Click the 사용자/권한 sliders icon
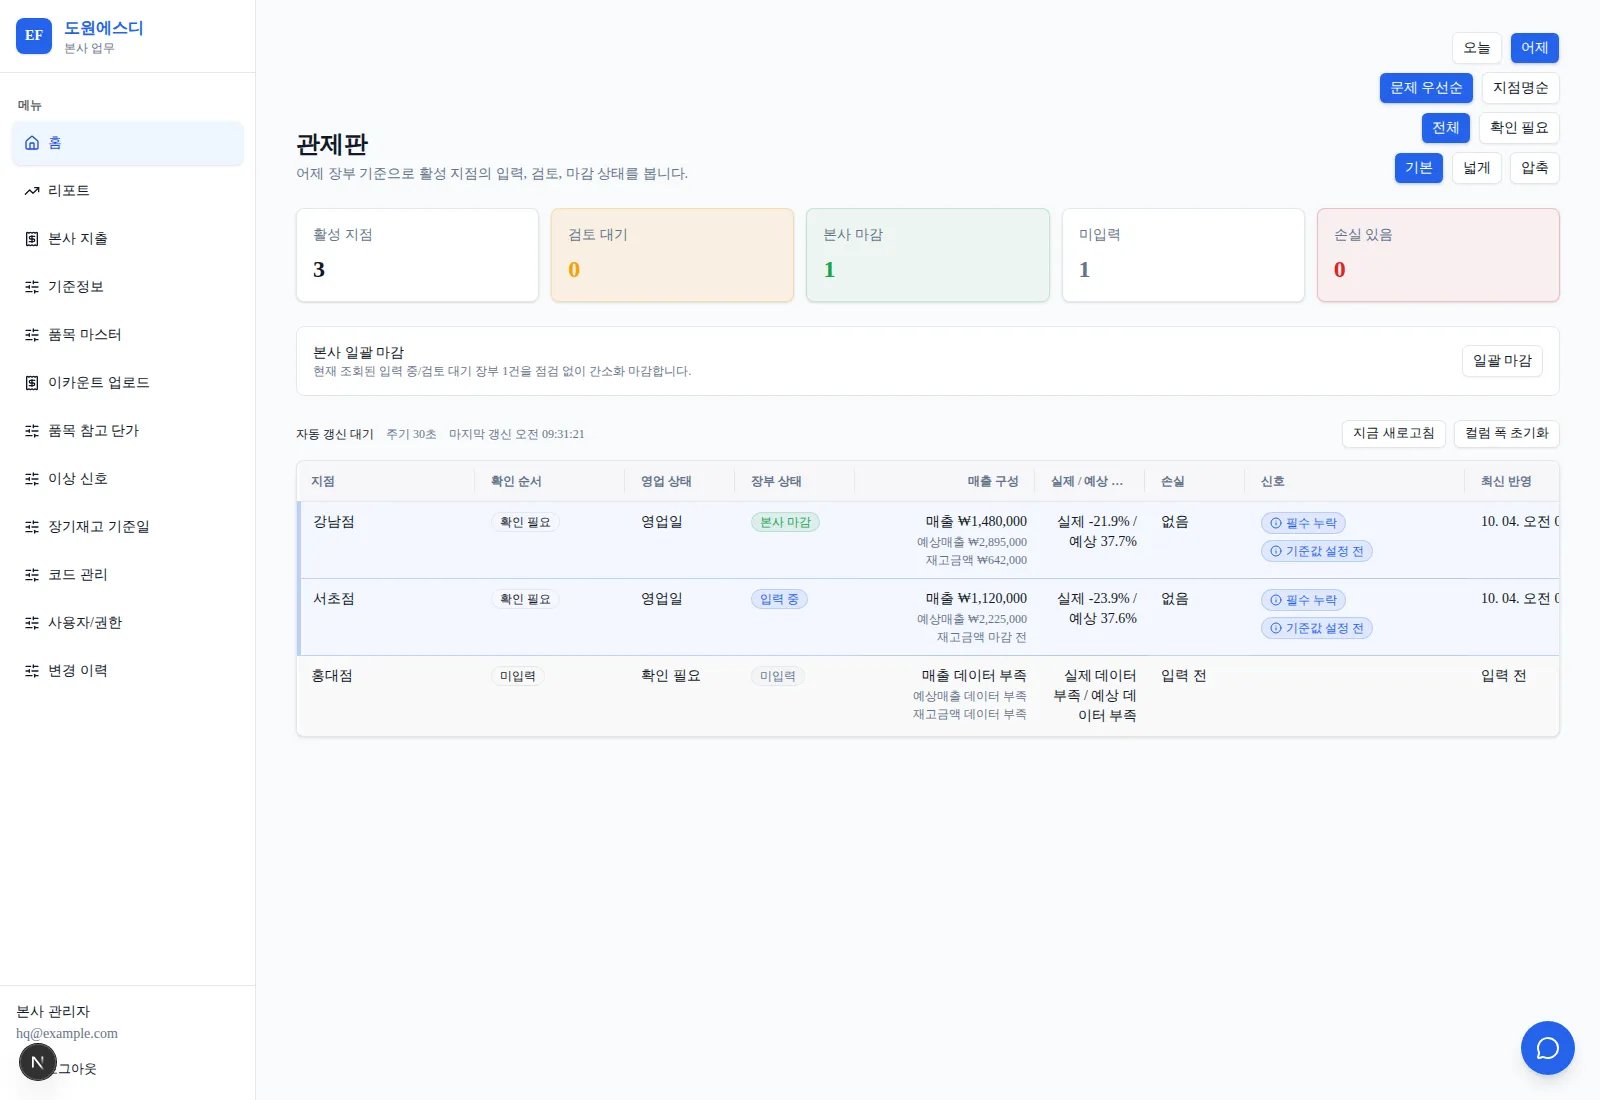The image size is (1600, 1100). click(x=32, y=623)
